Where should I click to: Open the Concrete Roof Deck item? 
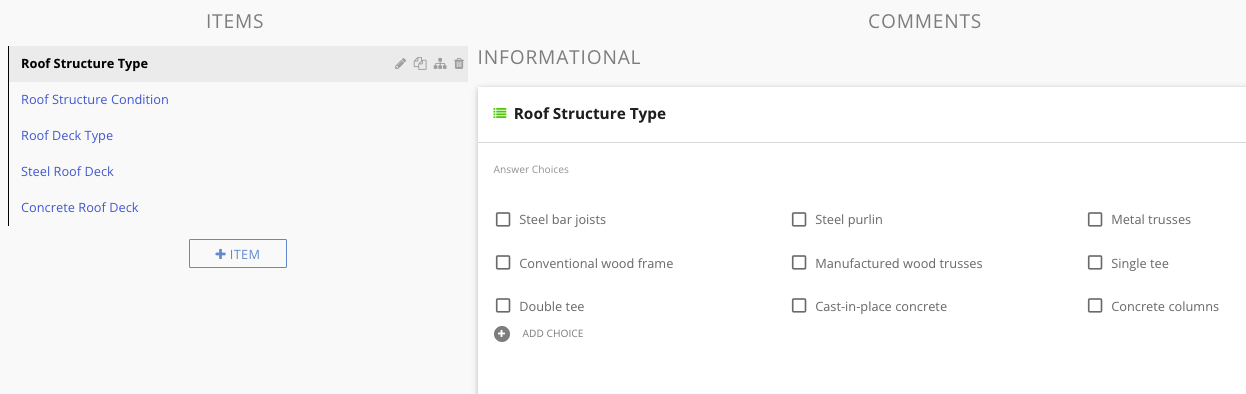80,208
